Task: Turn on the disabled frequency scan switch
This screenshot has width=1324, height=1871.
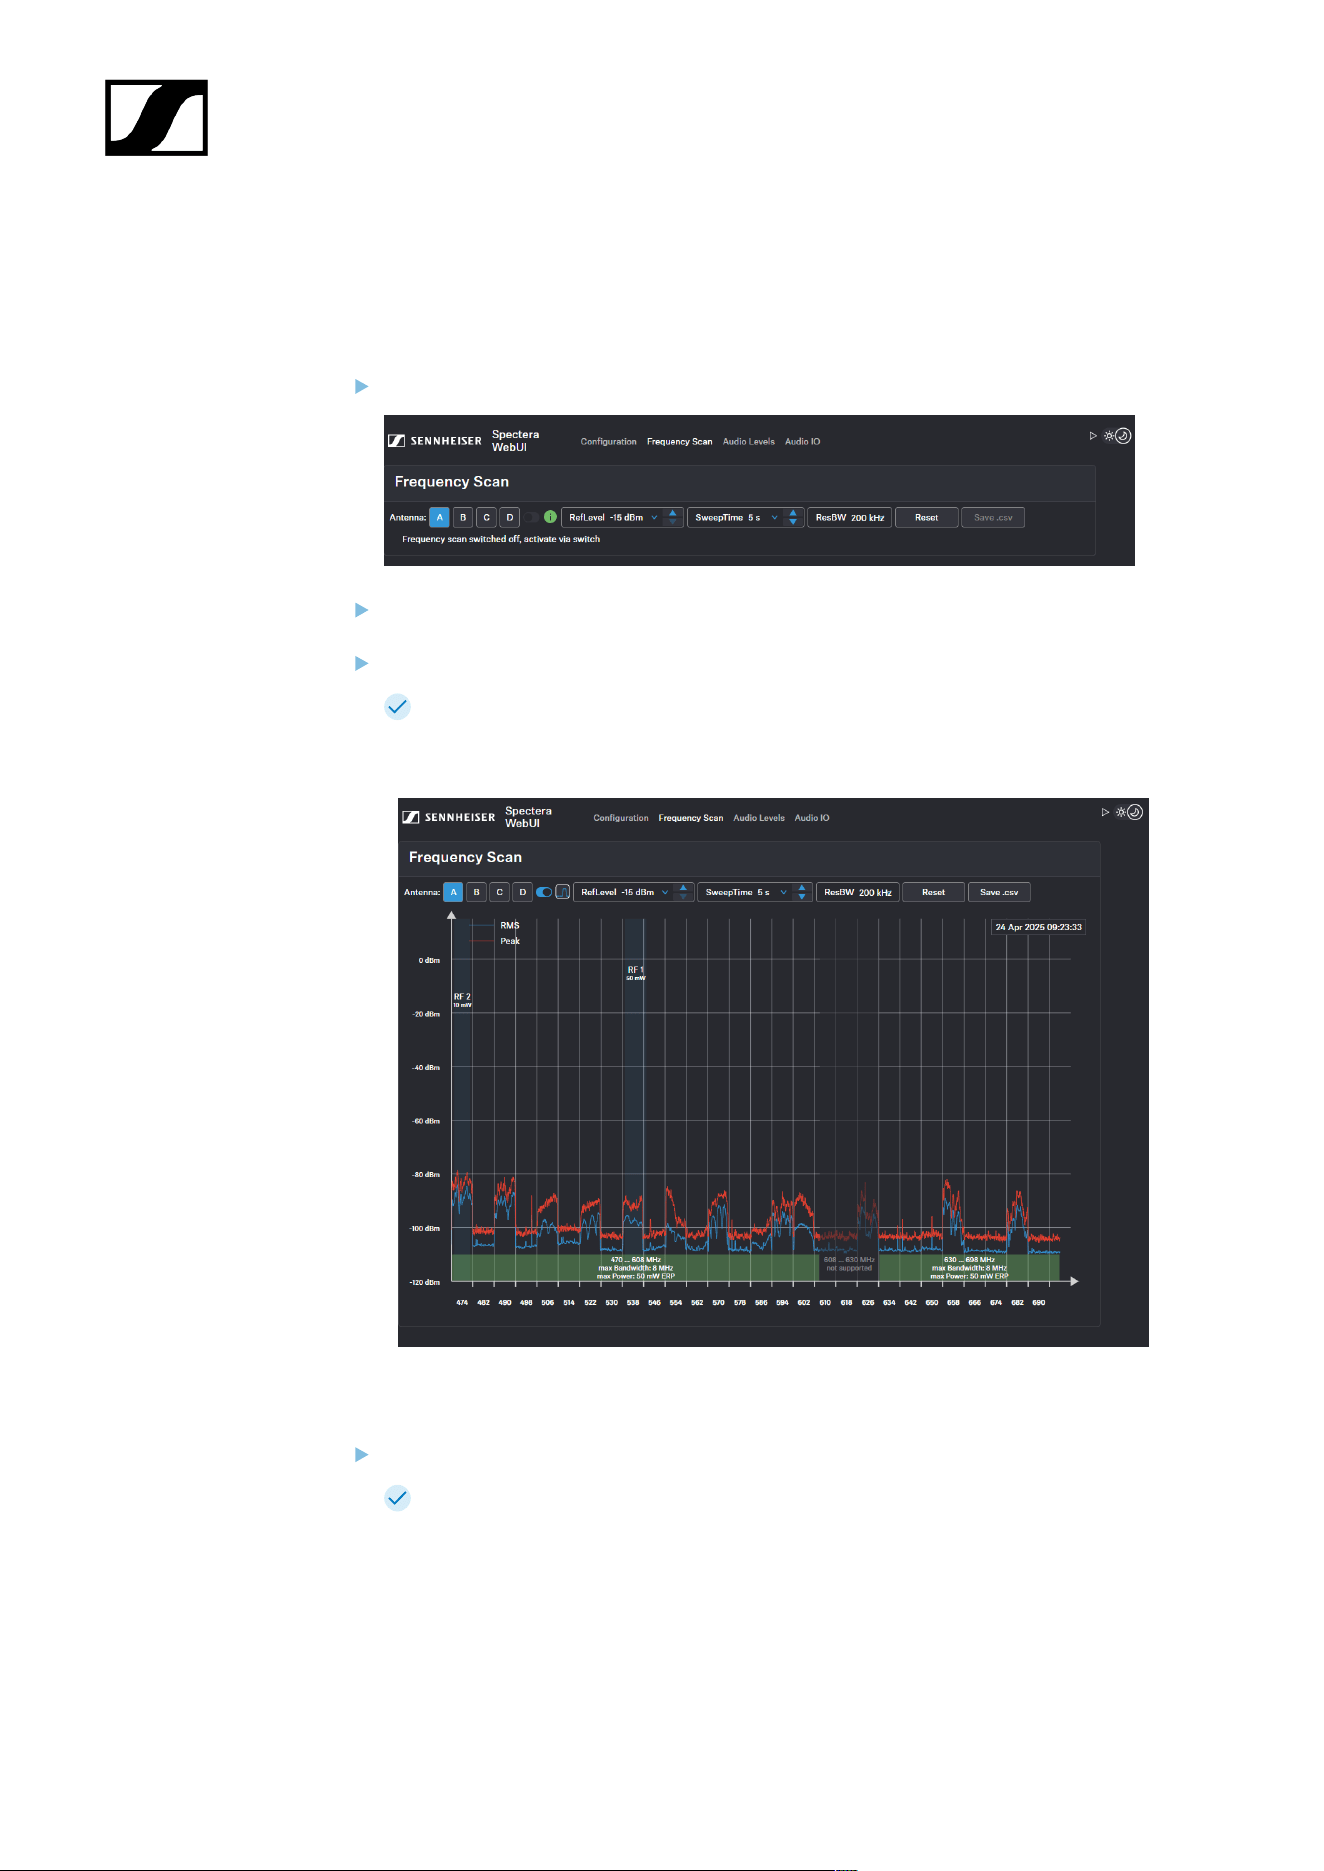Action: pyautogui.click(x=533, y=517)
